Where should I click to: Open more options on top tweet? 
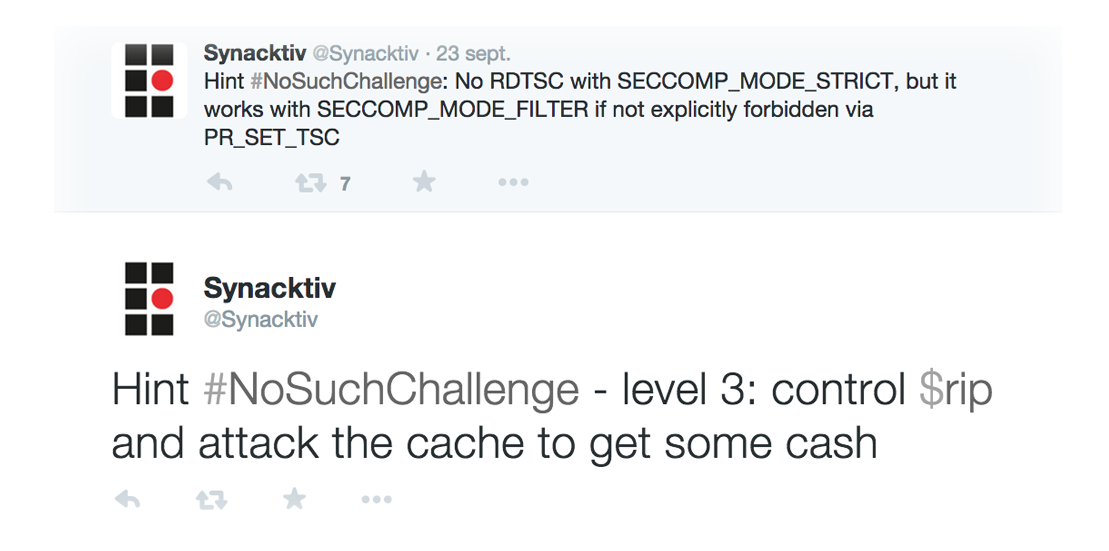[513, 183]
